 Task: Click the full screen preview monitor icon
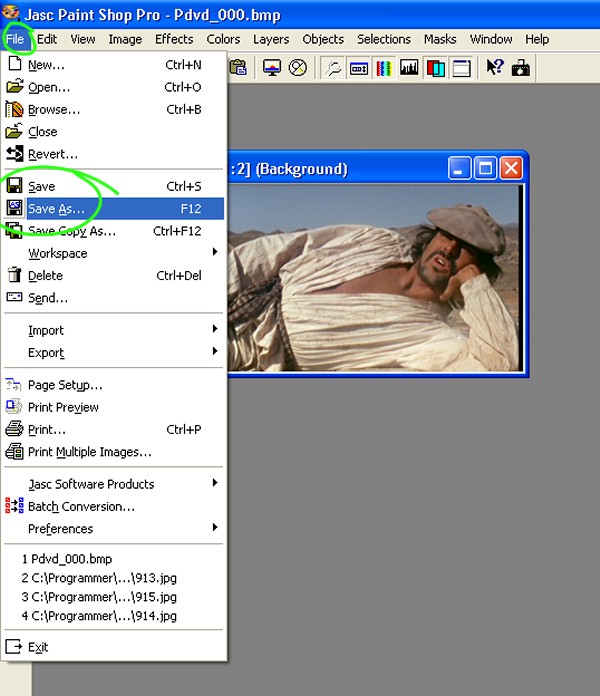(271, 68)
